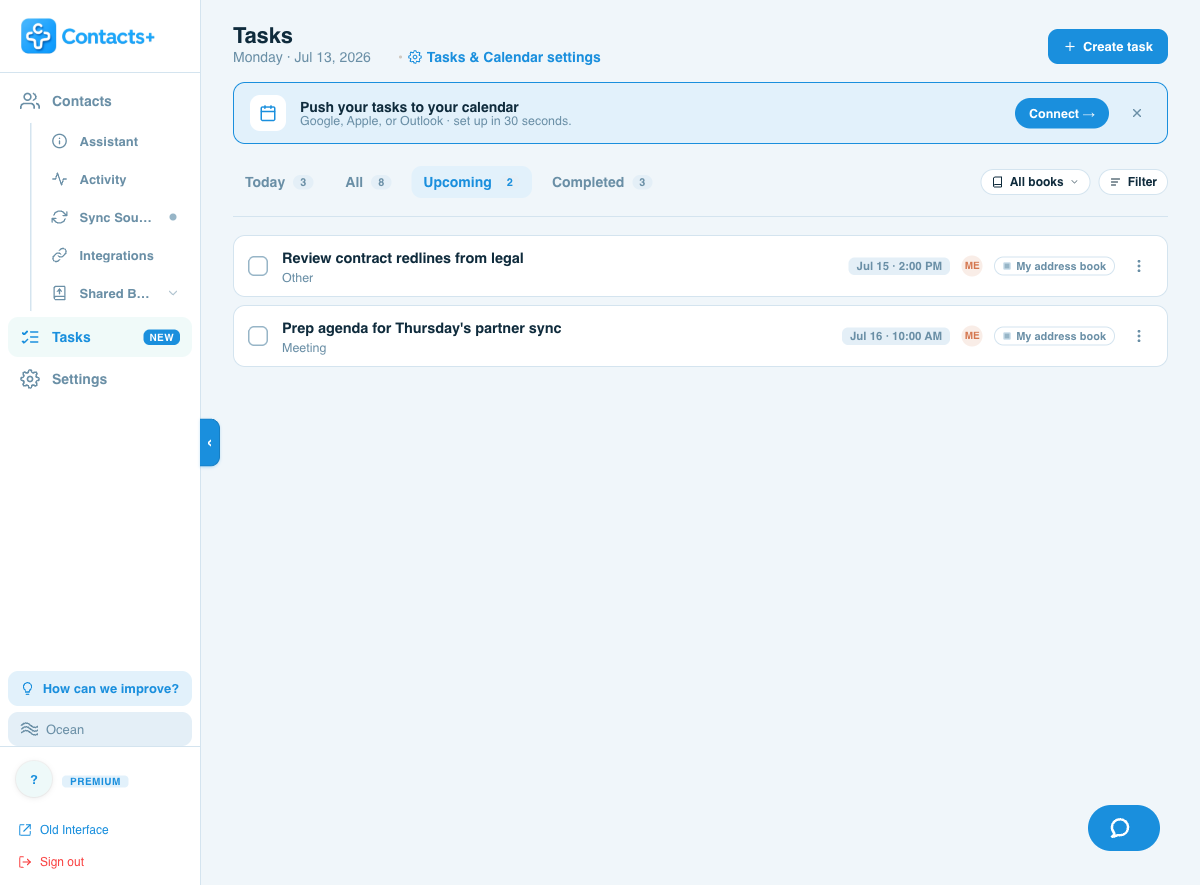
Task: Click the Integrations link icon
Action: pyautogui.click(x=60, y=255)
